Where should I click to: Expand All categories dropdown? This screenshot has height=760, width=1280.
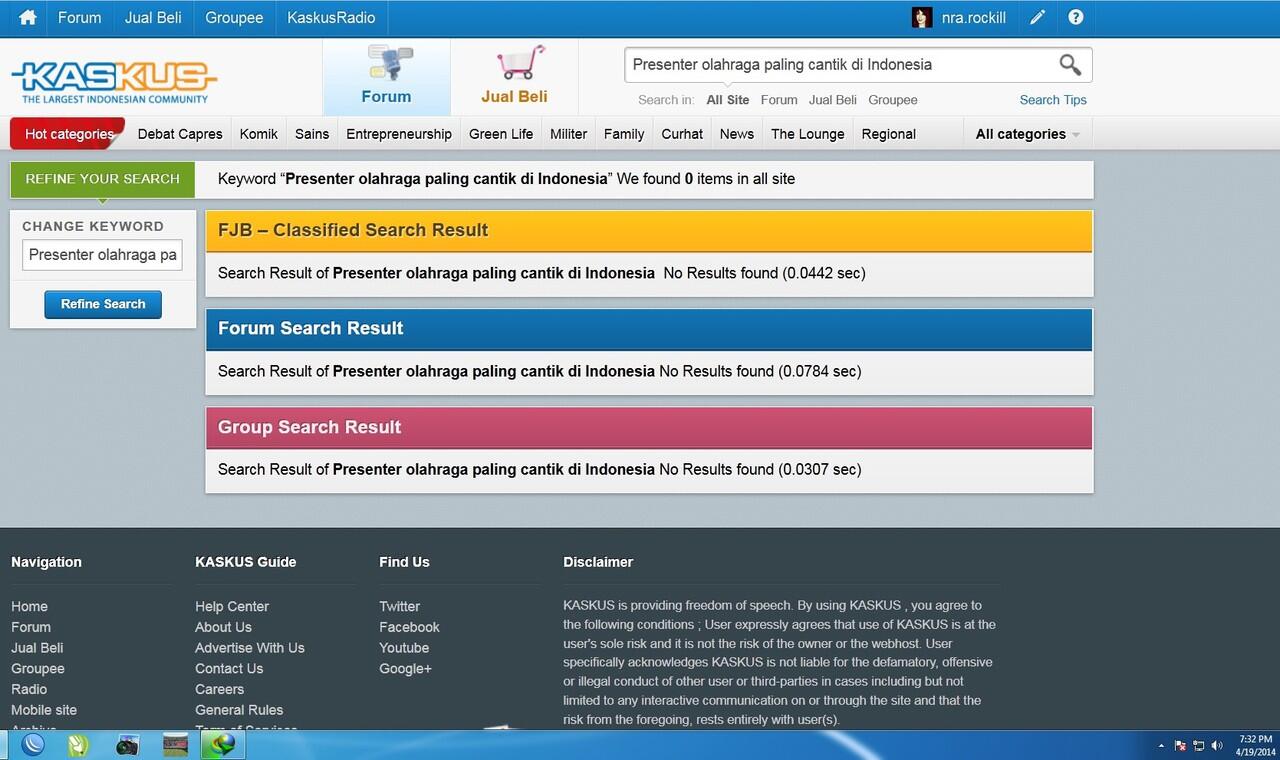(x=1028, y=134)
